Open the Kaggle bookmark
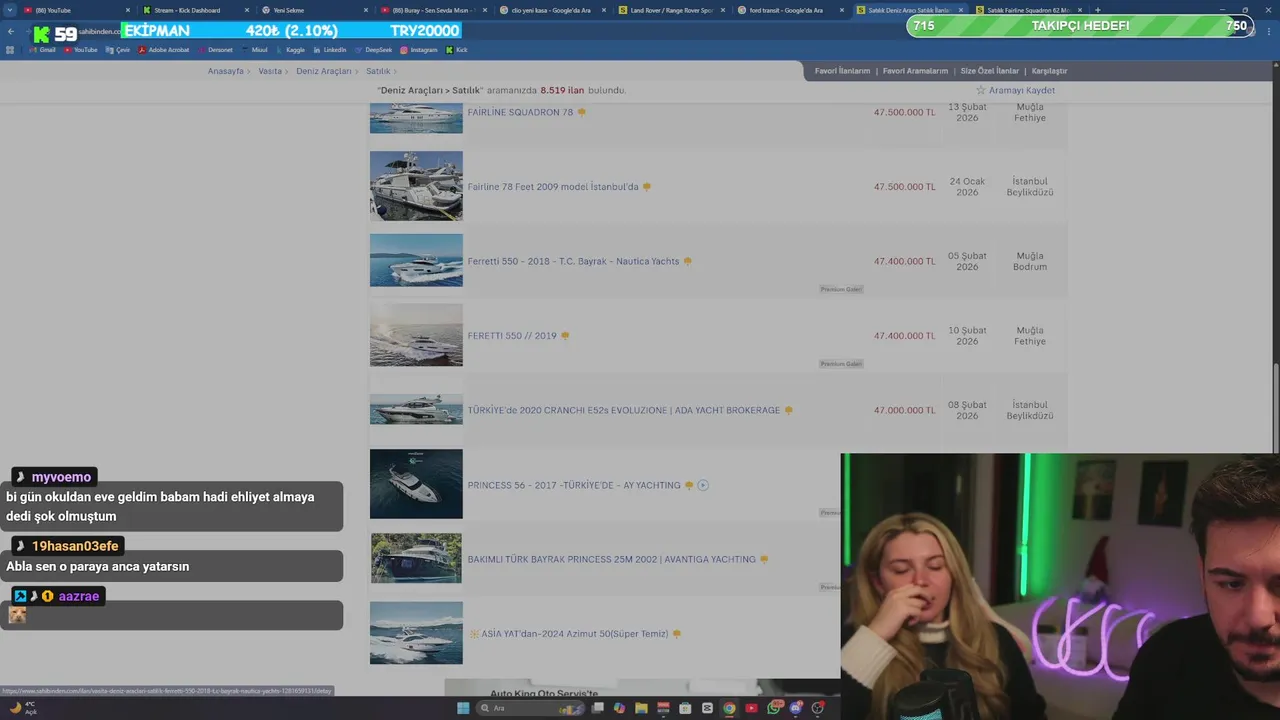 [290, 50]
